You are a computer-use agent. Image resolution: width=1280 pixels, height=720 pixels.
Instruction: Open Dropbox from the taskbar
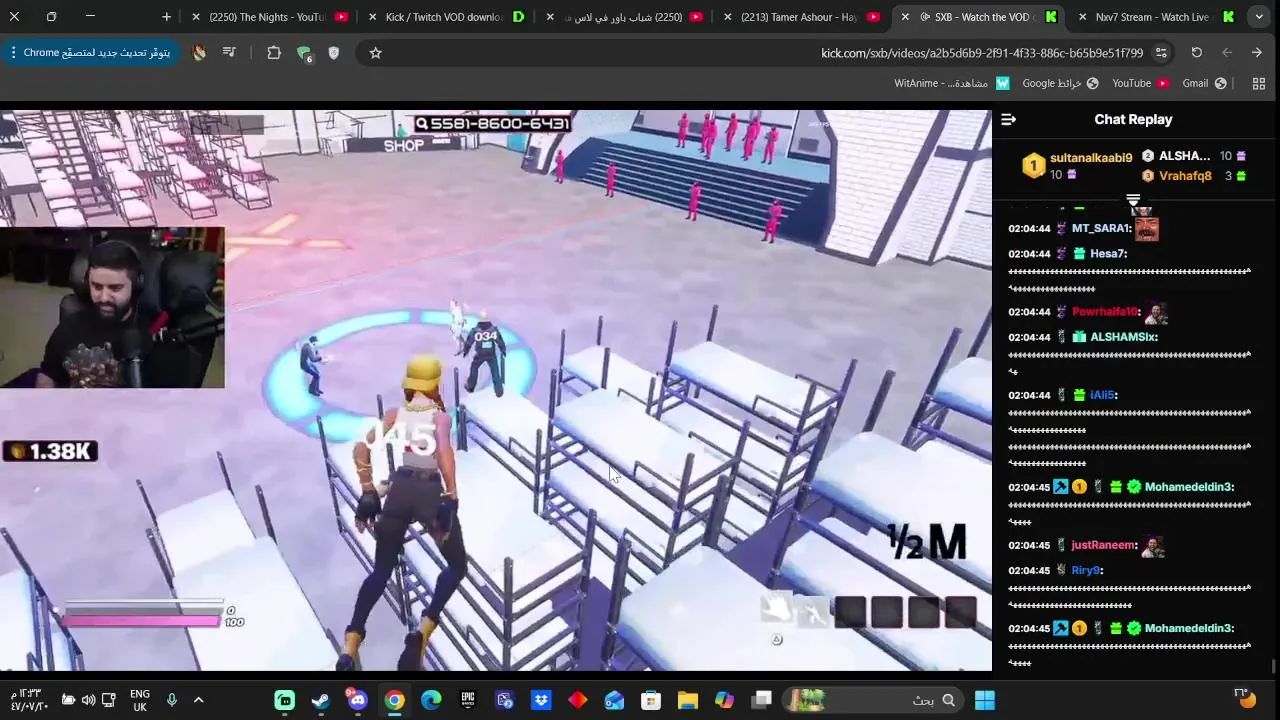pyautogui.click(x=541, y=700)
